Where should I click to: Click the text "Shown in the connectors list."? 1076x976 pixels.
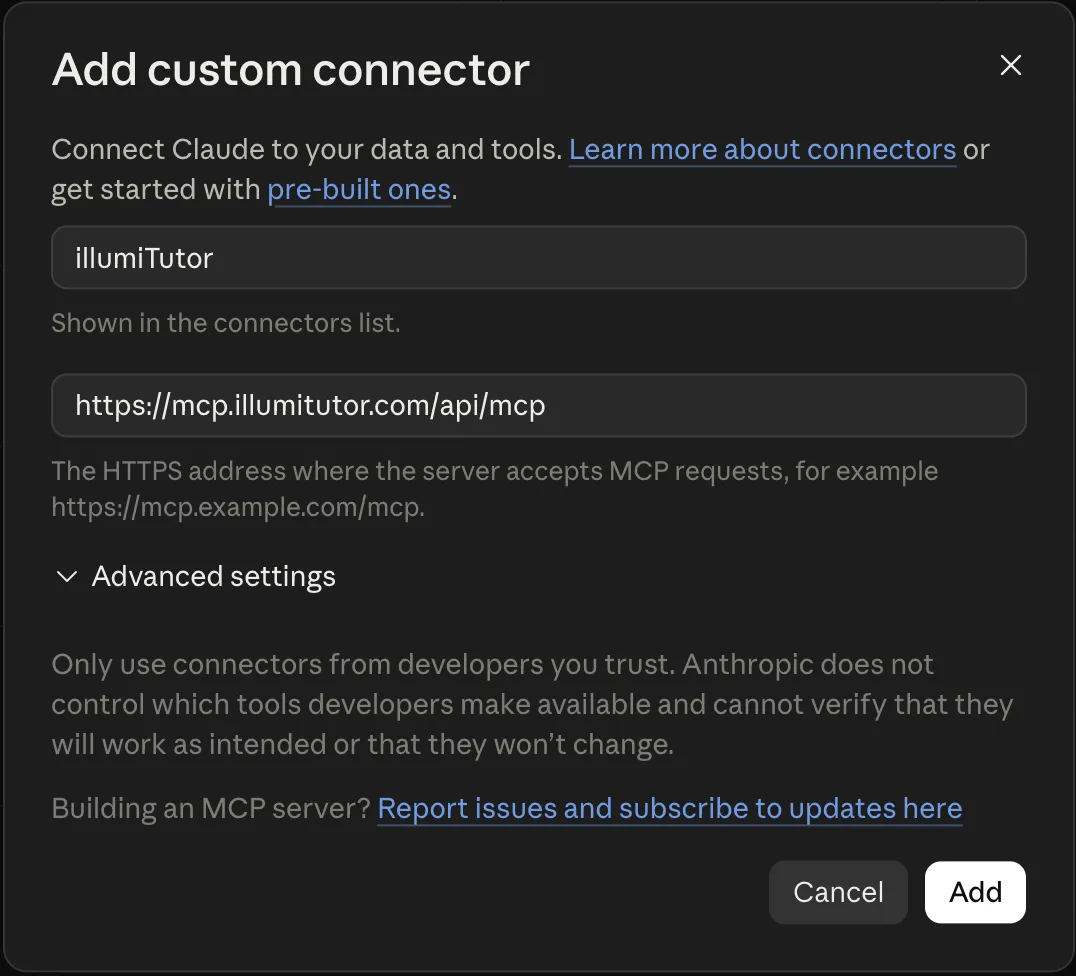(x=226, y=323)
